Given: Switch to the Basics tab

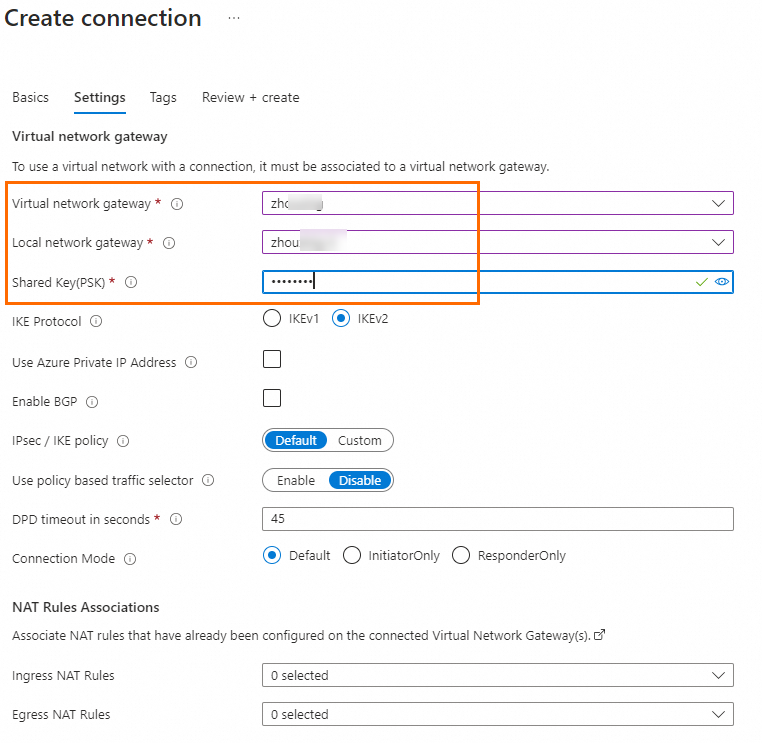Looking at the screenshot, I should pyautogui.click(x=30, y=97).
